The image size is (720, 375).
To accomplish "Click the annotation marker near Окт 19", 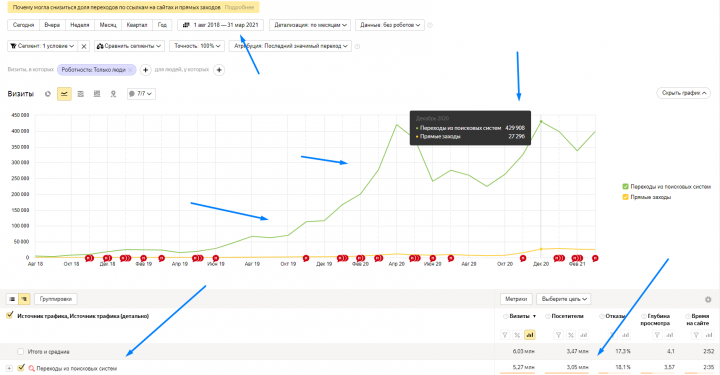I will point(306,258).
